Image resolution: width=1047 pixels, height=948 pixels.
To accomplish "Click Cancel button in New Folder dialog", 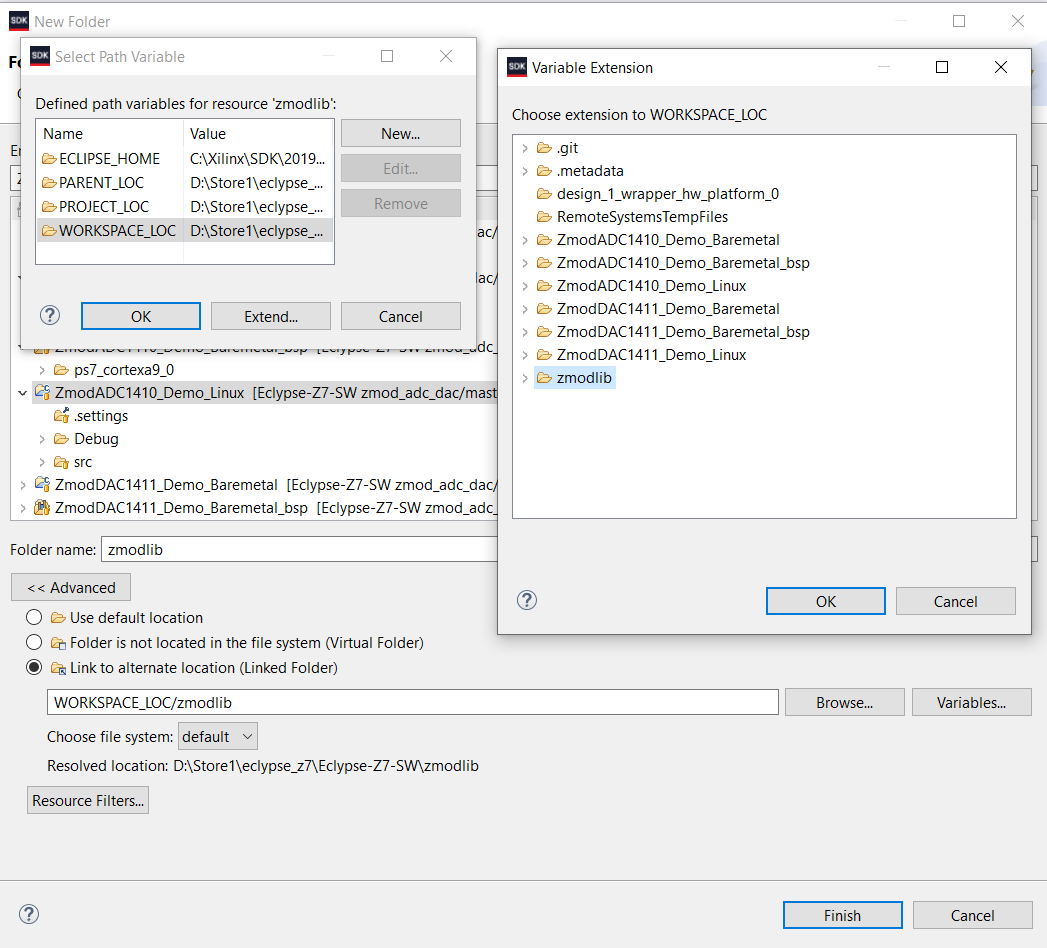I will click(972, 915).
